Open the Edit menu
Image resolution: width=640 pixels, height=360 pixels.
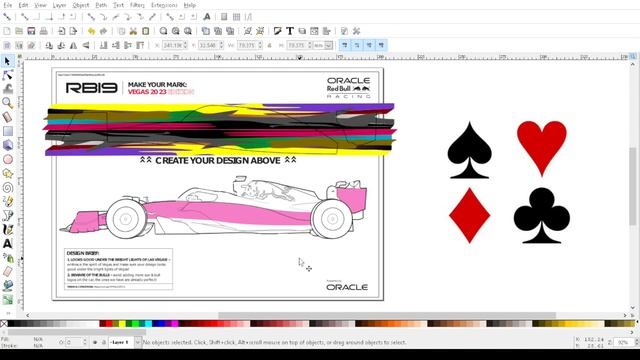pyautogui.click(x=23, y=5)
